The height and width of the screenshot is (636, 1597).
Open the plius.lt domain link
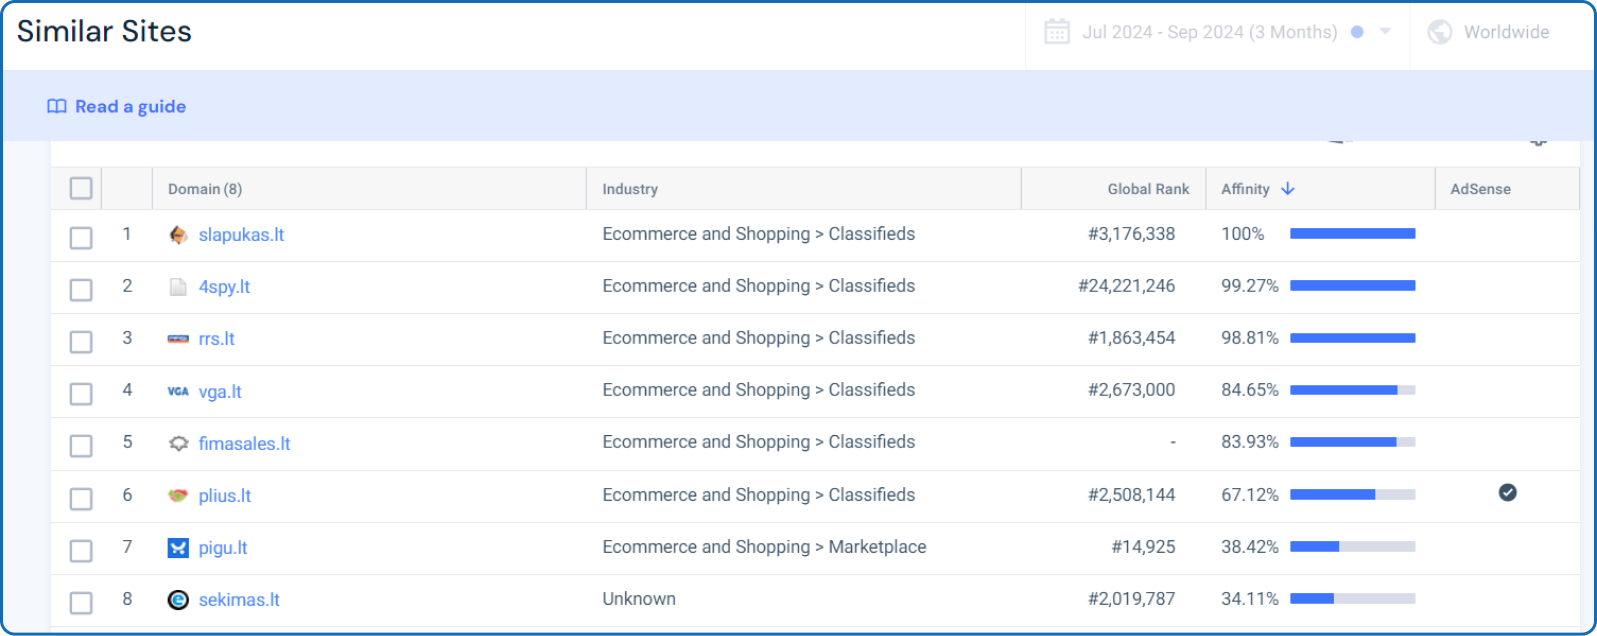225,496
